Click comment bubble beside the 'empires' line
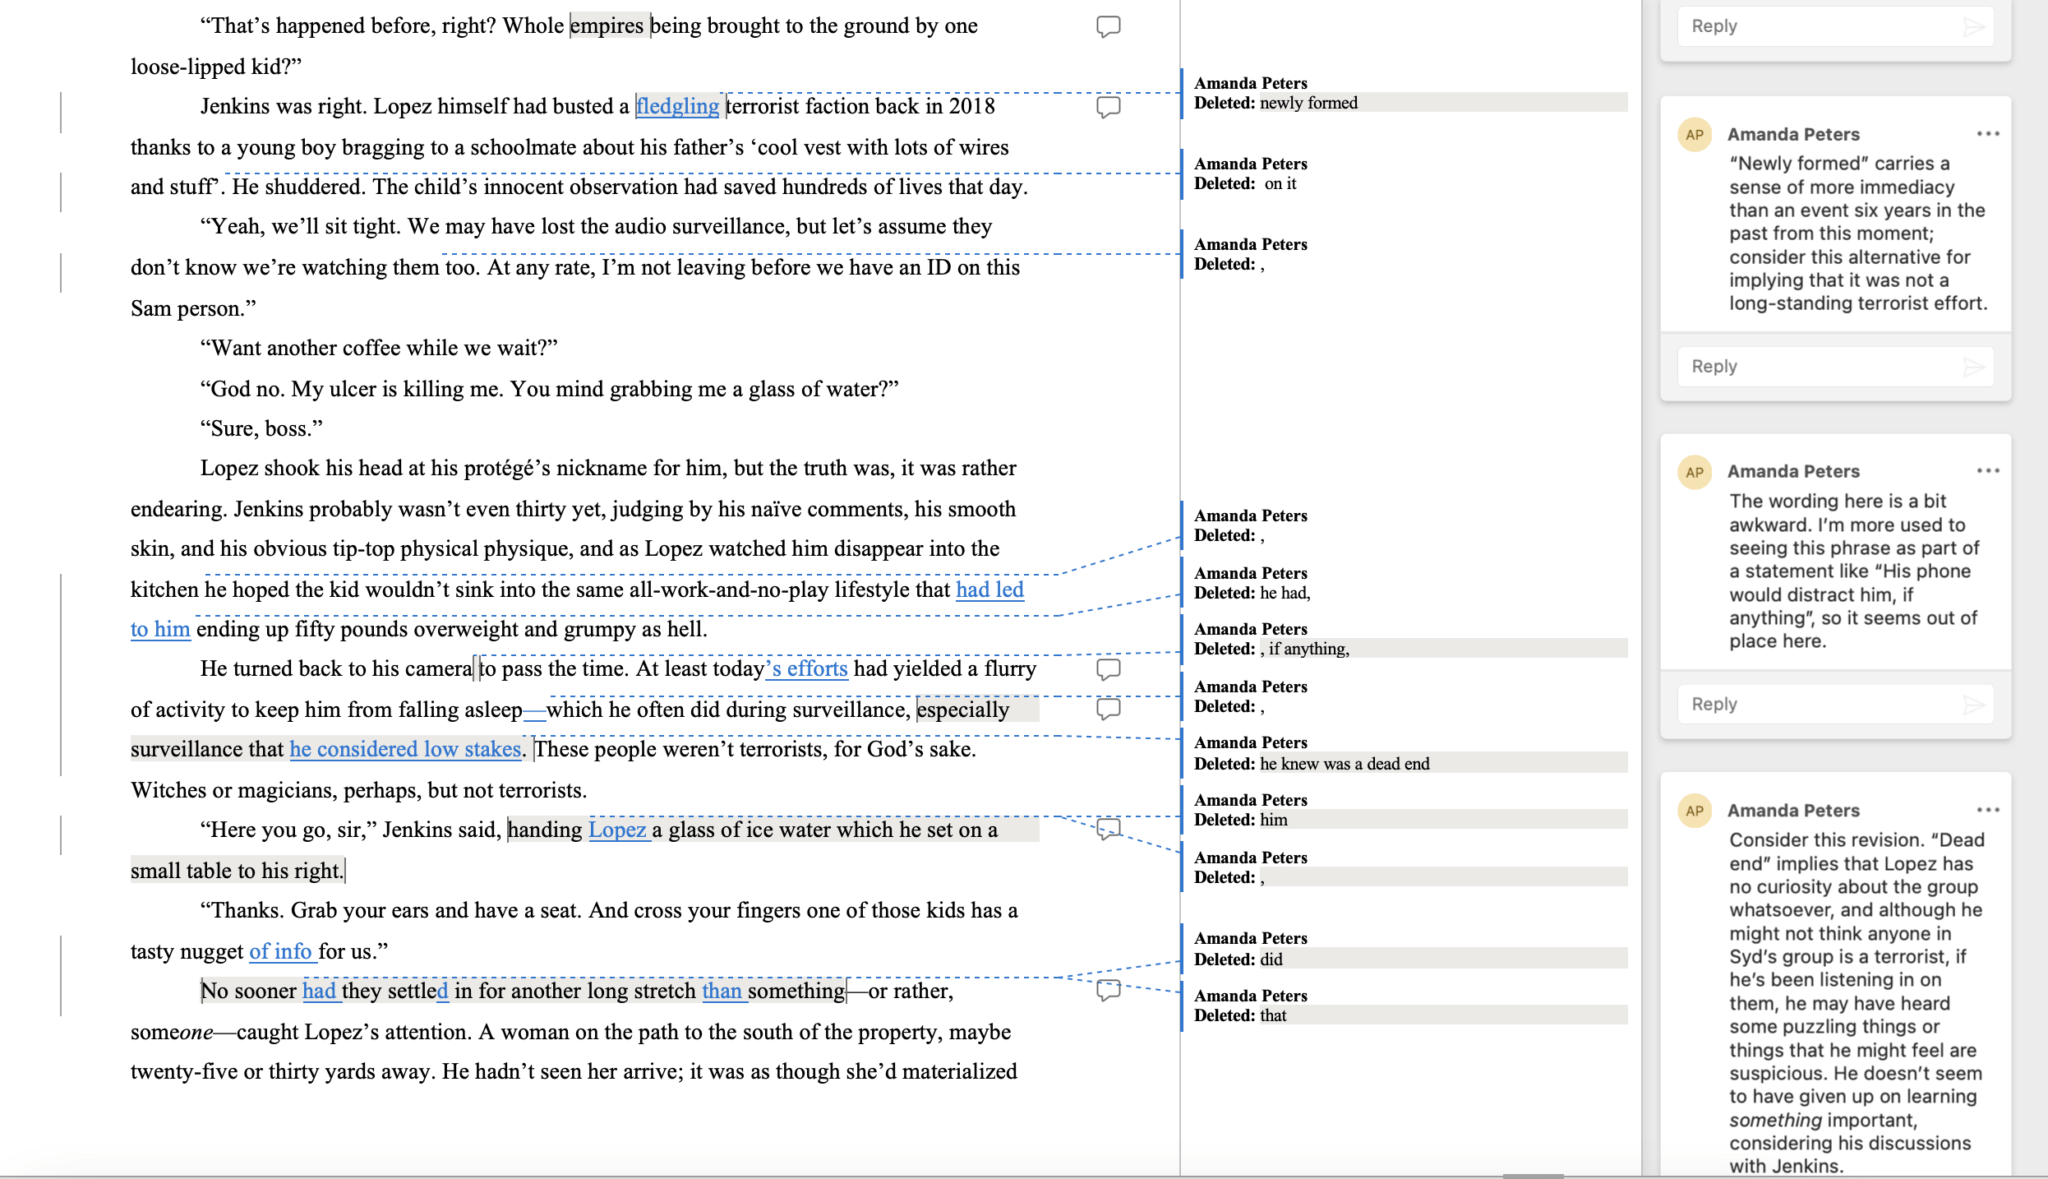The width and height of the screenshot is (2048, 1179). click(1108, 26)
